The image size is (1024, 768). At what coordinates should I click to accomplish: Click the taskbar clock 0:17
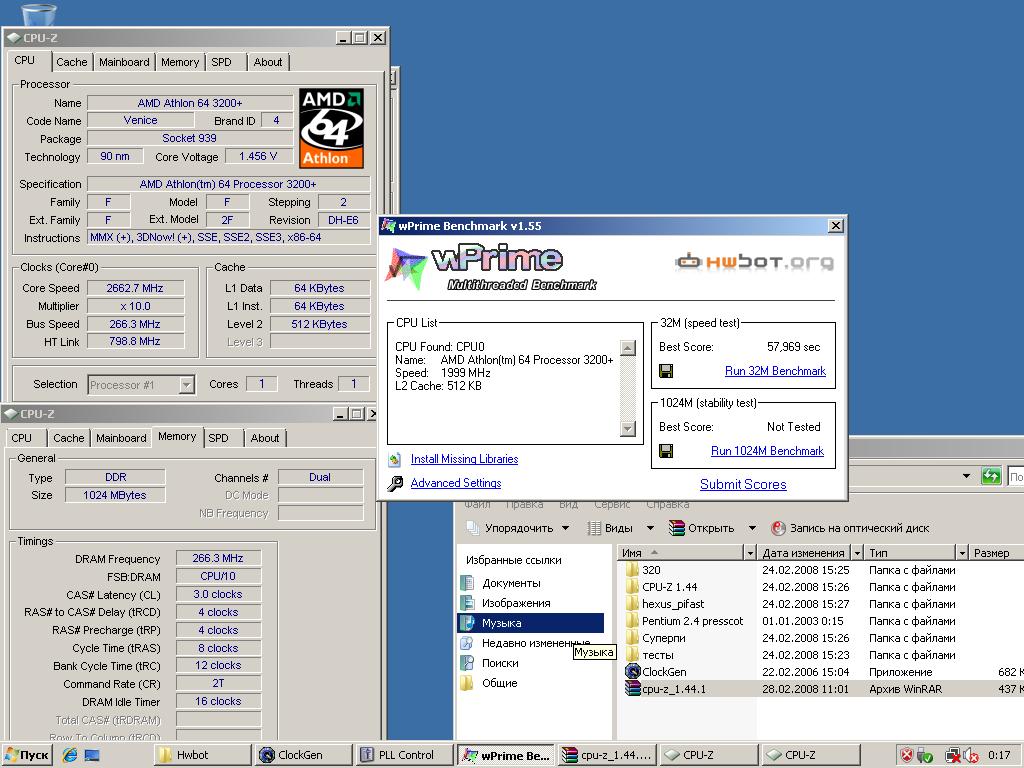999,756
